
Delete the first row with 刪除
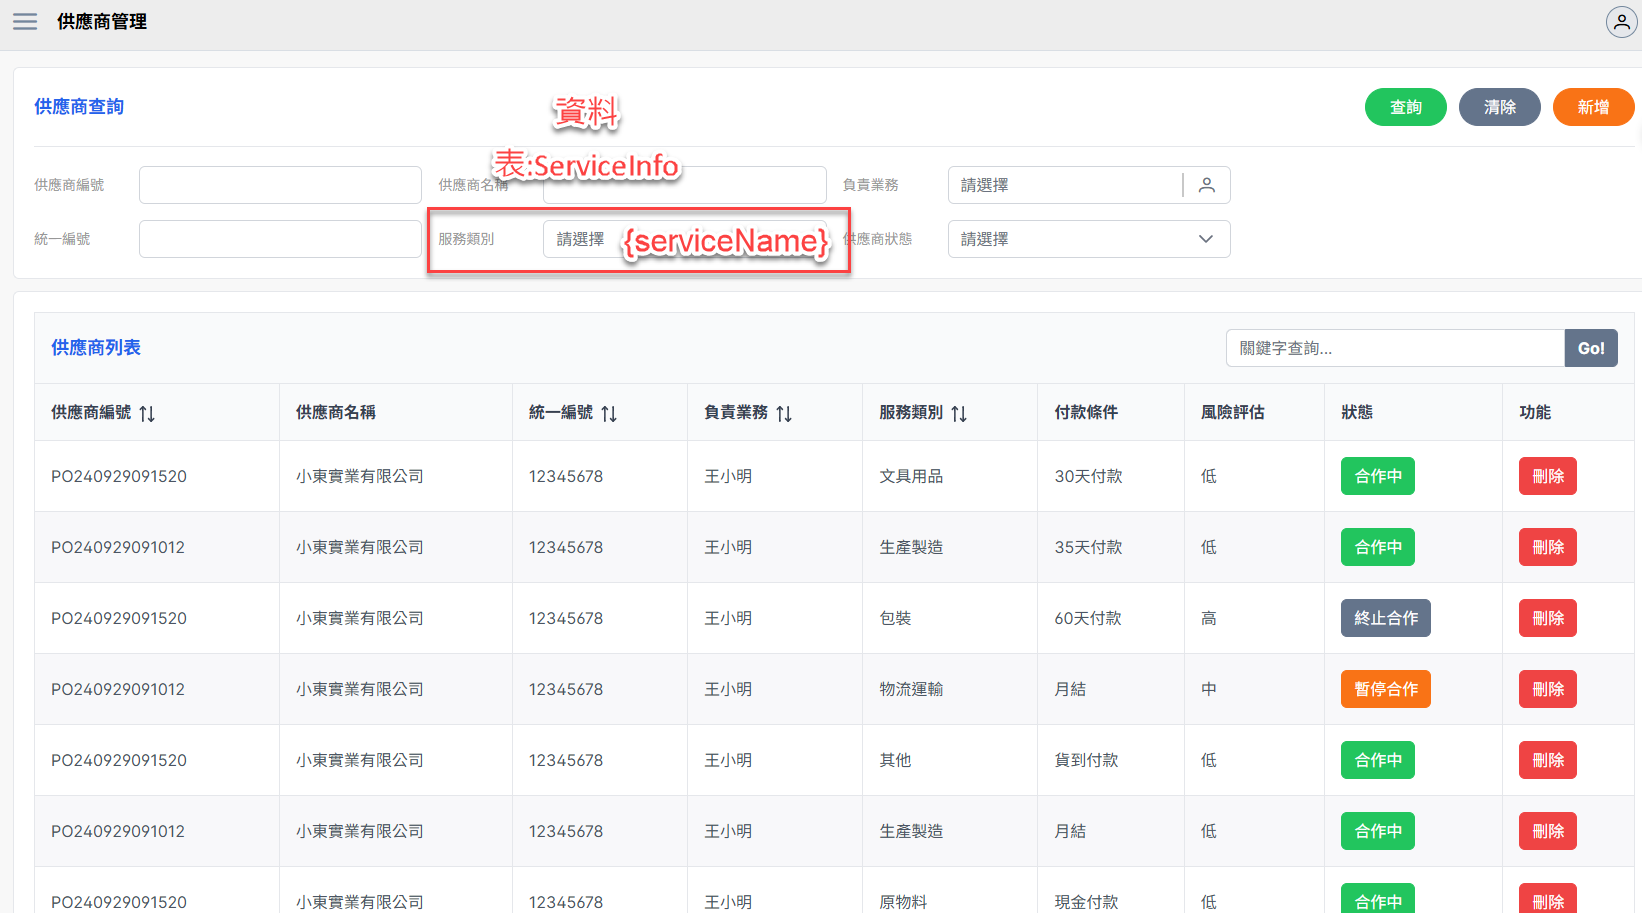coord(1547,476)
